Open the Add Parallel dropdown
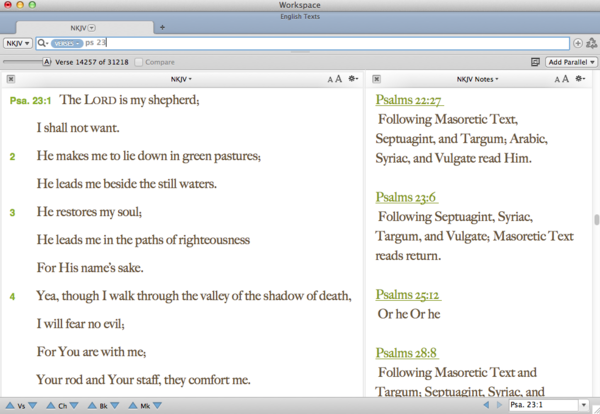The width and height of the screenshot is (600, 414). pyautogui.click(x=571, y=62)
